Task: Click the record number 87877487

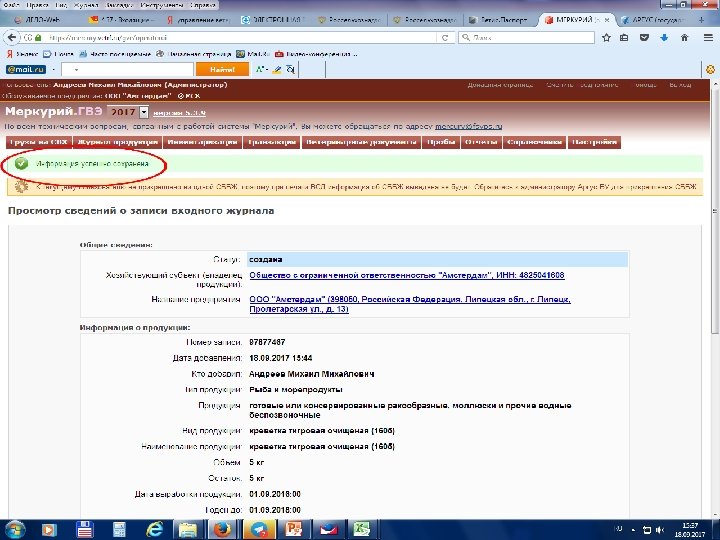Action: [267, 342]
